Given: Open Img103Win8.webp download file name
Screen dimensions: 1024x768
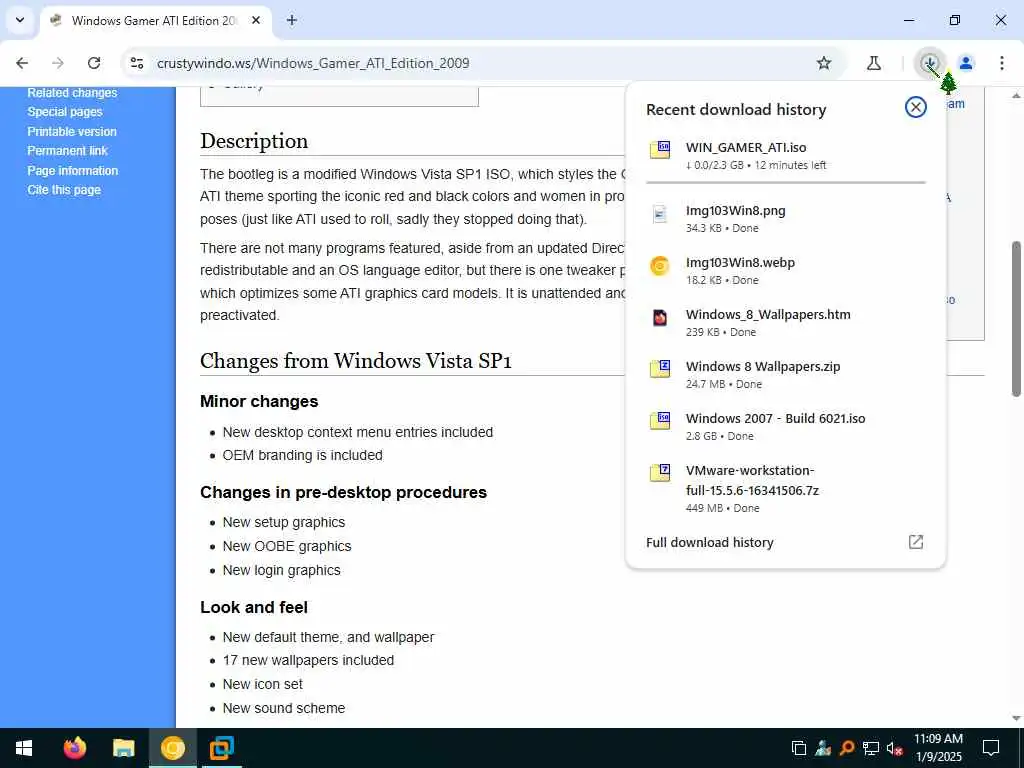Looking at the screenshot, I should (740, 263).
